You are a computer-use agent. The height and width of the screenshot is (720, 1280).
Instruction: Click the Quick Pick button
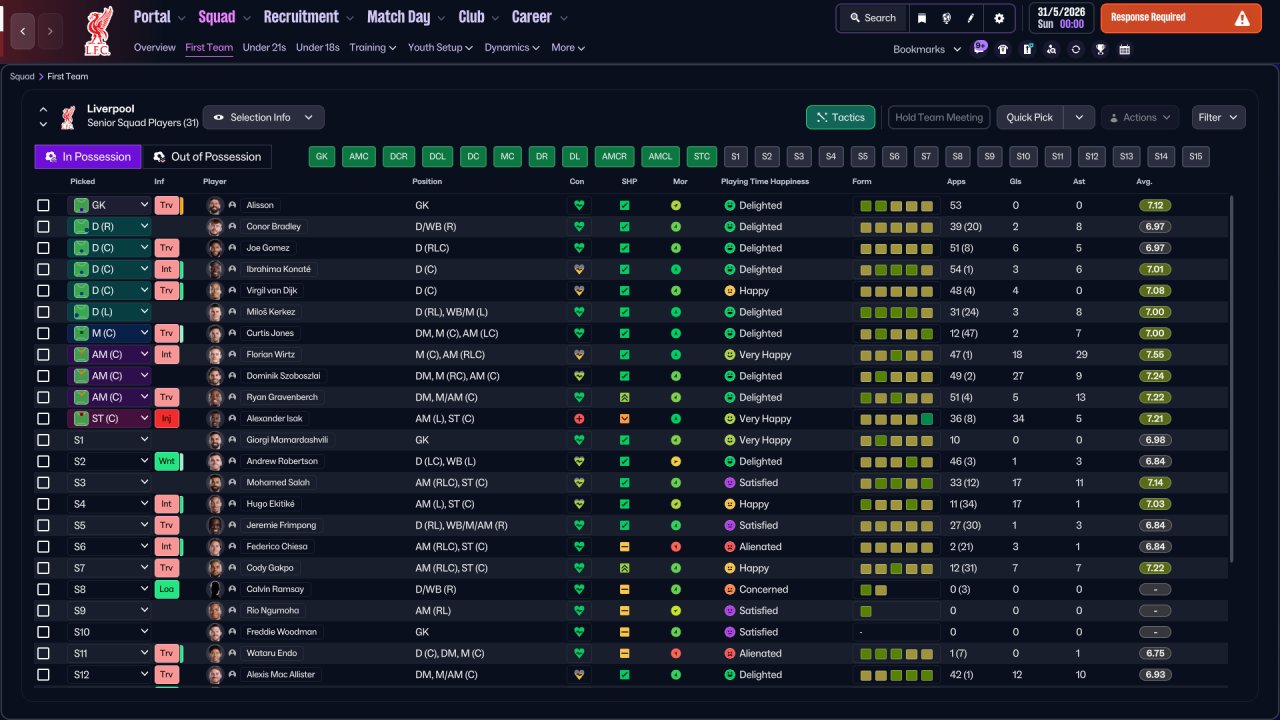pos(1030,117)
